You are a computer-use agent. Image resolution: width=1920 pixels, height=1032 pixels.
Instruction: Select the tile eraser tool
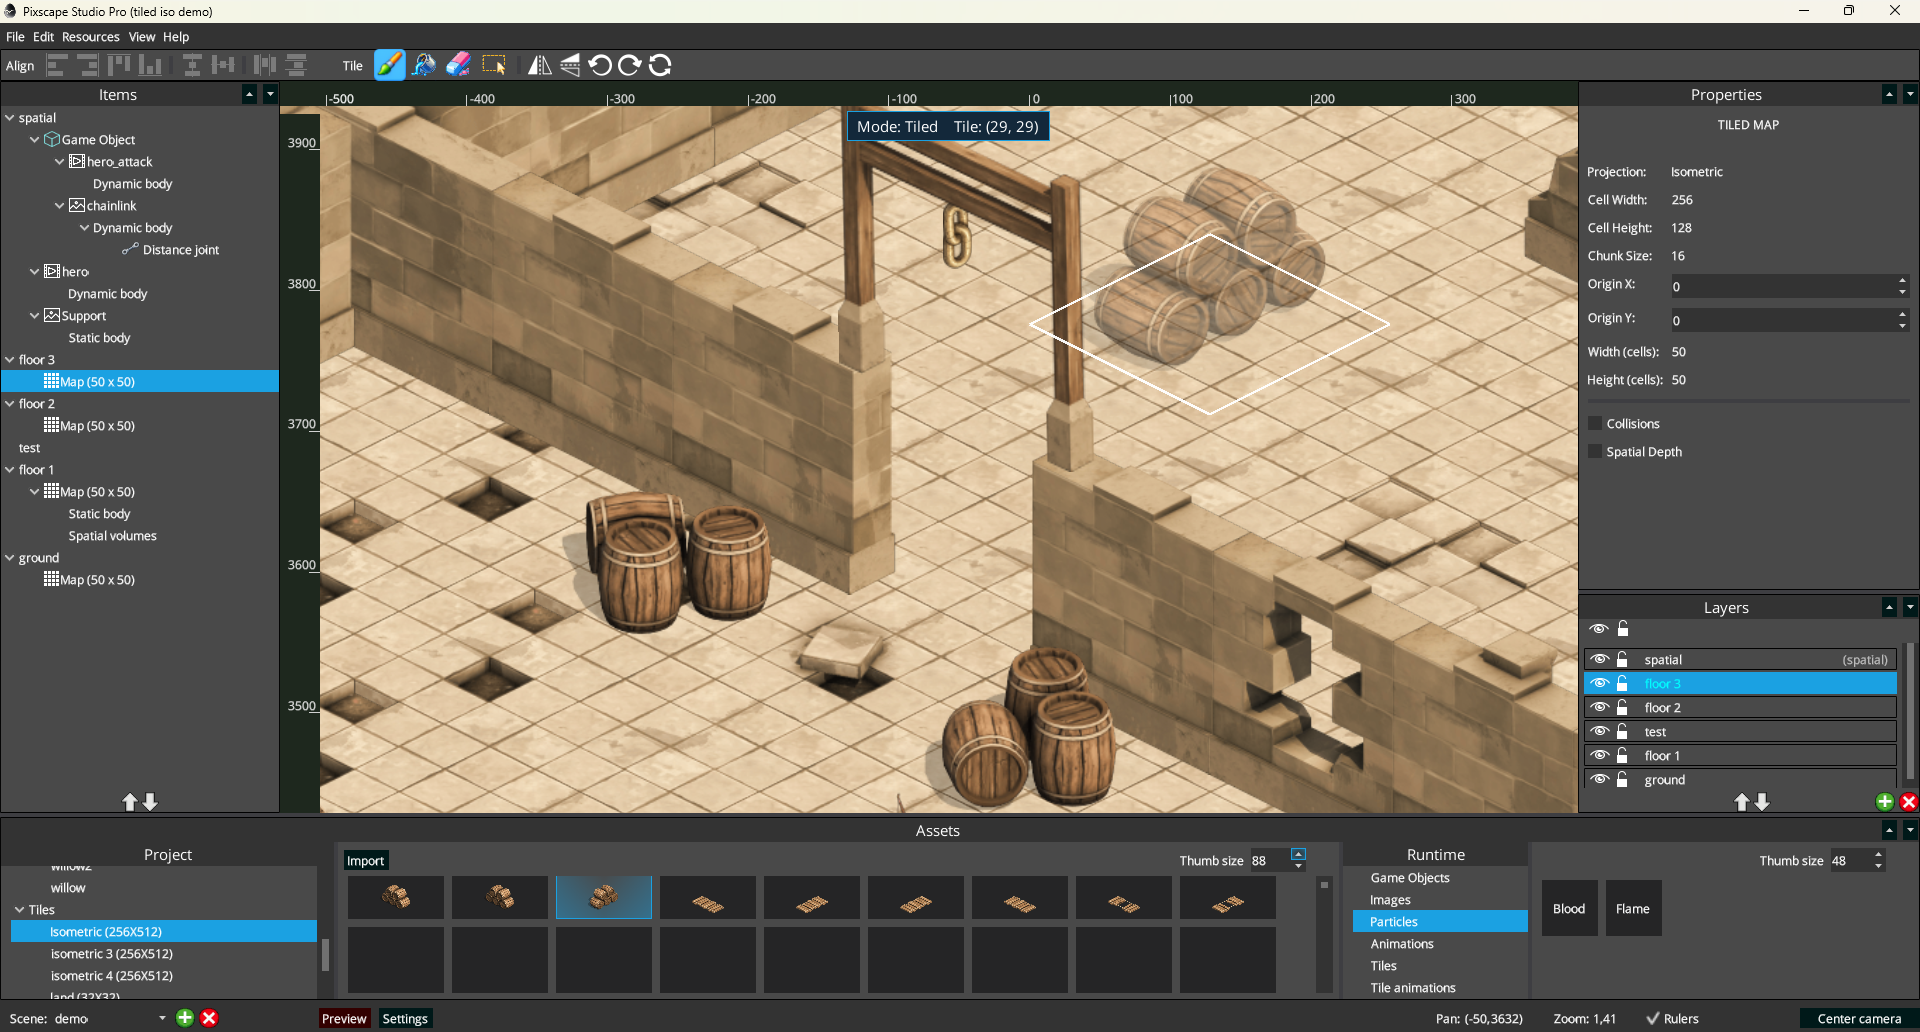pyautogui.click(x=458, y=65)
